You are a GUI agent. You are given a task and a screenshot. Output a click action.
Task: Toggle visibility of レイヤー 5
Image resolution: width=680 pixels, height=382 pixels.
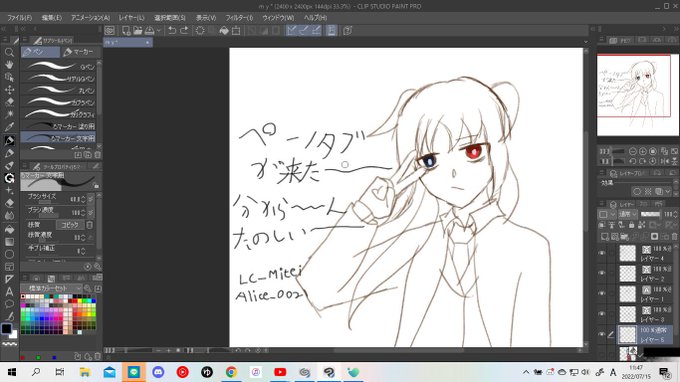(602, 334)
